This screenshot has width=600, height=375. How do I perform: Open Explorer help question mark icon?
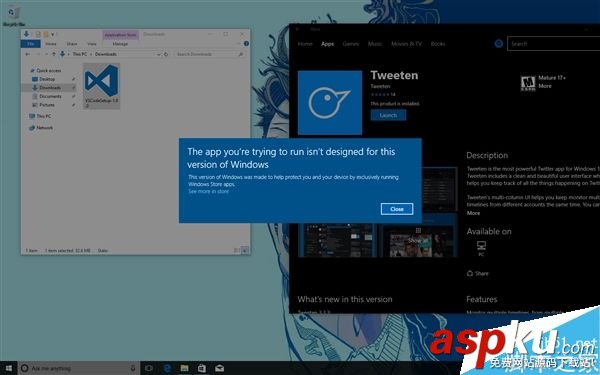pyautogui.click(x=246, y=44)
